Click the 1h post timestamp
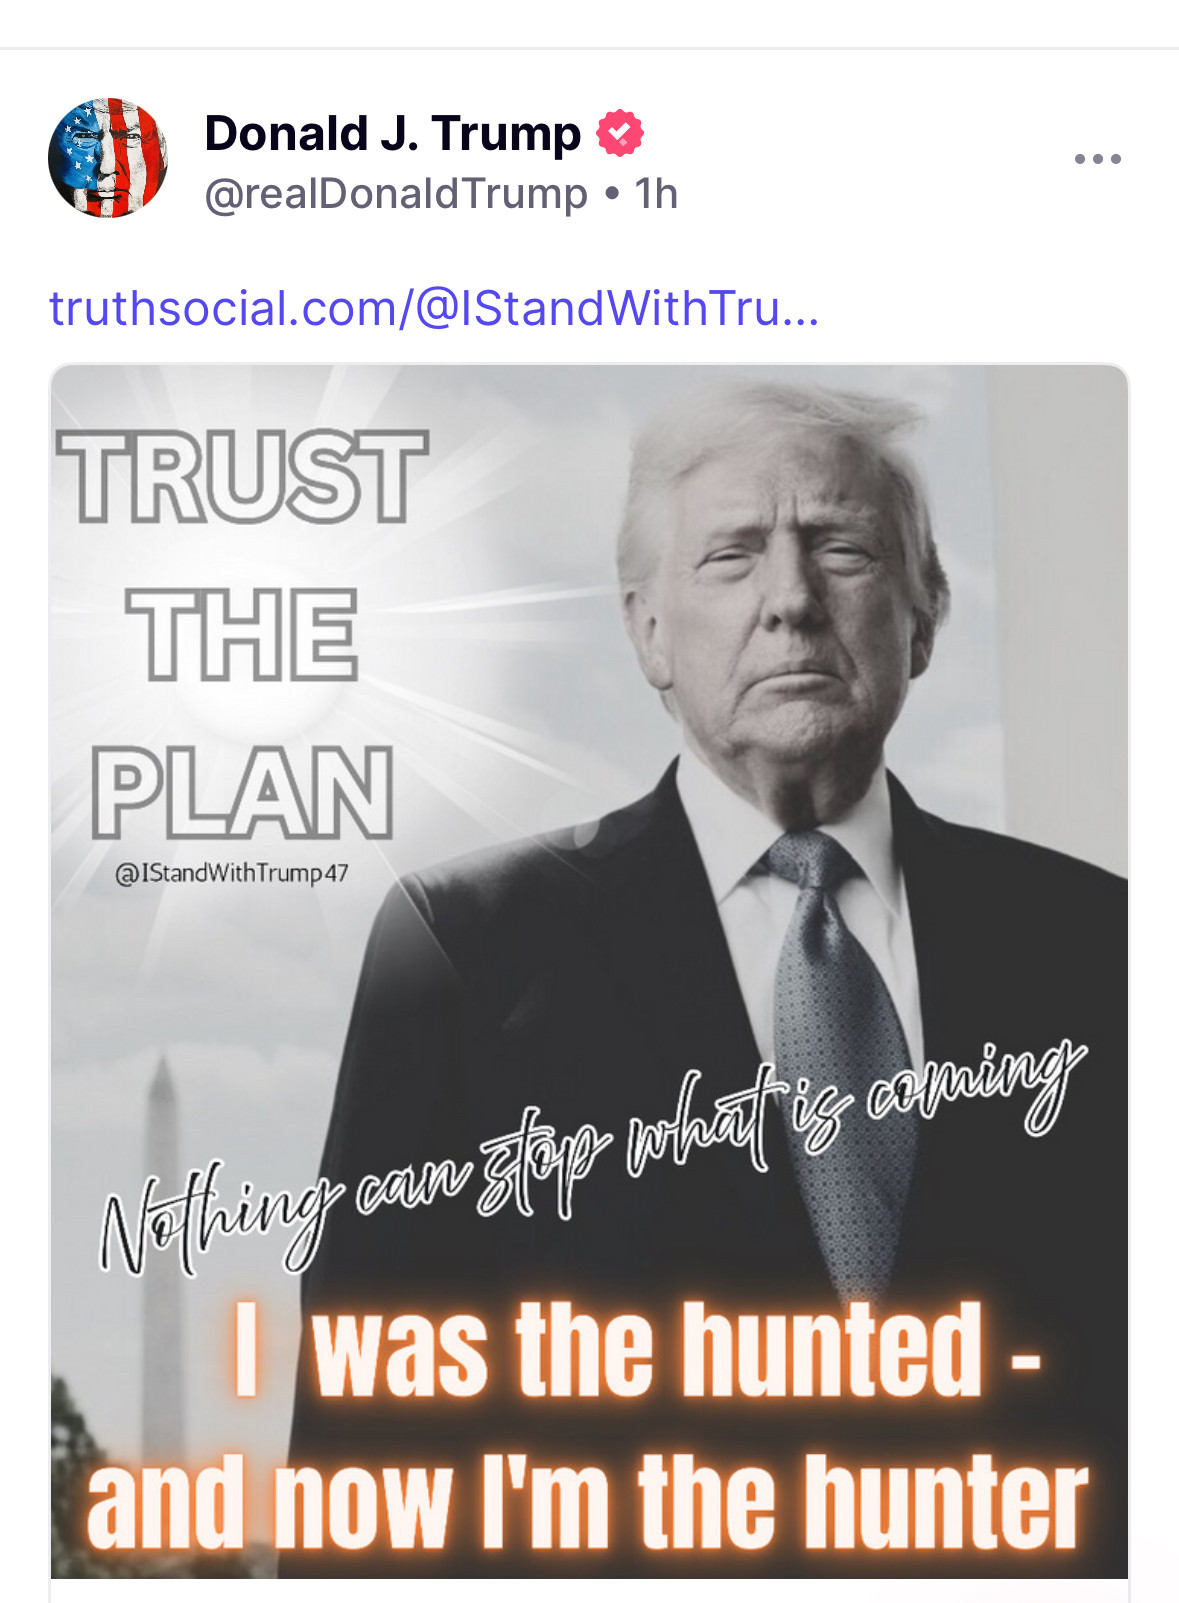 (656, 194)
